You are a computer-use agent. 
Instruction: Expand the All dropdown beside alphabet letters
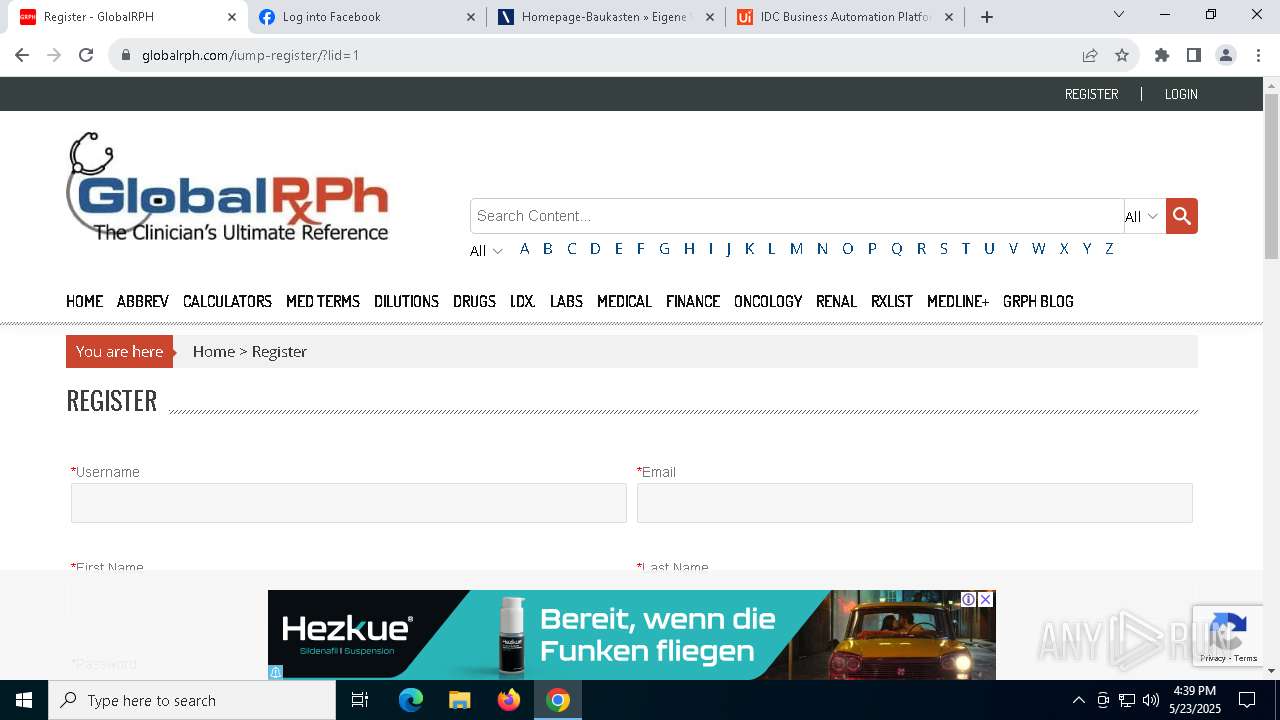tap(486, 251)
